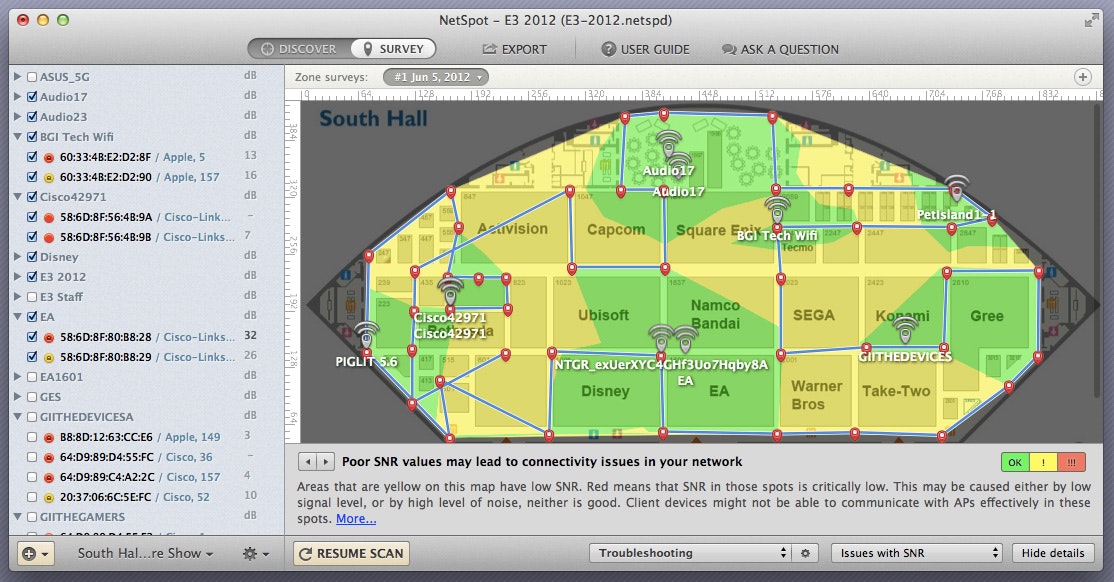Click the Hide details button

(x=1052, y=553)
